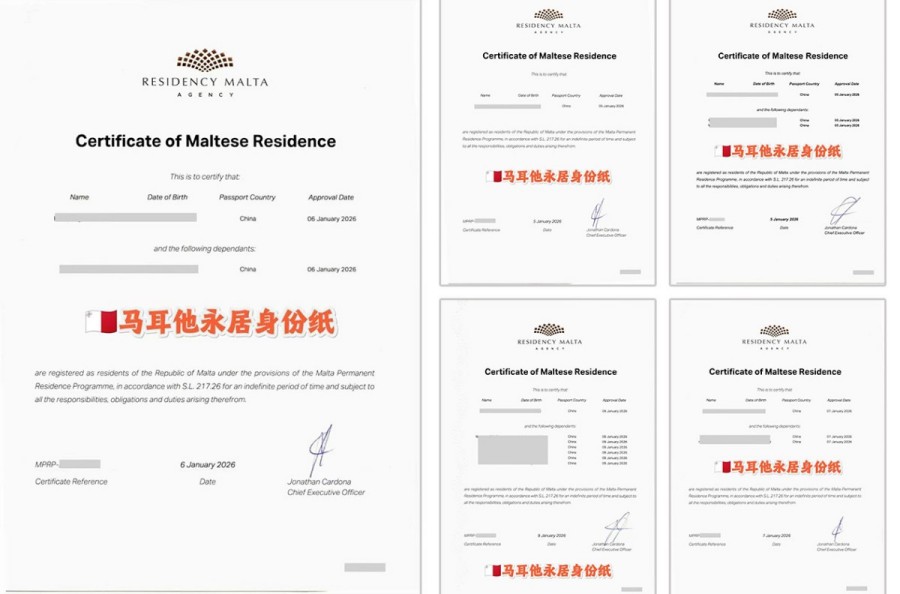Open the small certificate dated 7 January 2026
Viewport: 900px width, 594px height.
point(778,447)
